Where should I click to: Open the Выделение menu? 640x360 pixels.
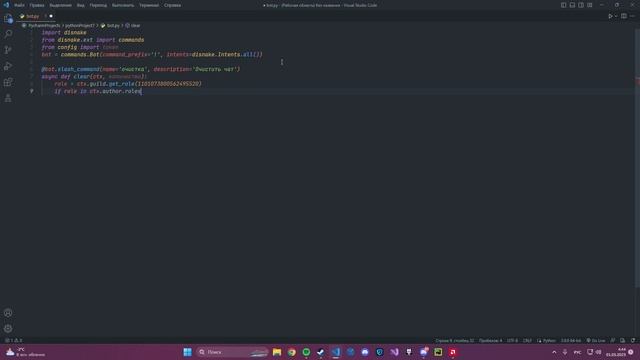[x=60, y=5]
